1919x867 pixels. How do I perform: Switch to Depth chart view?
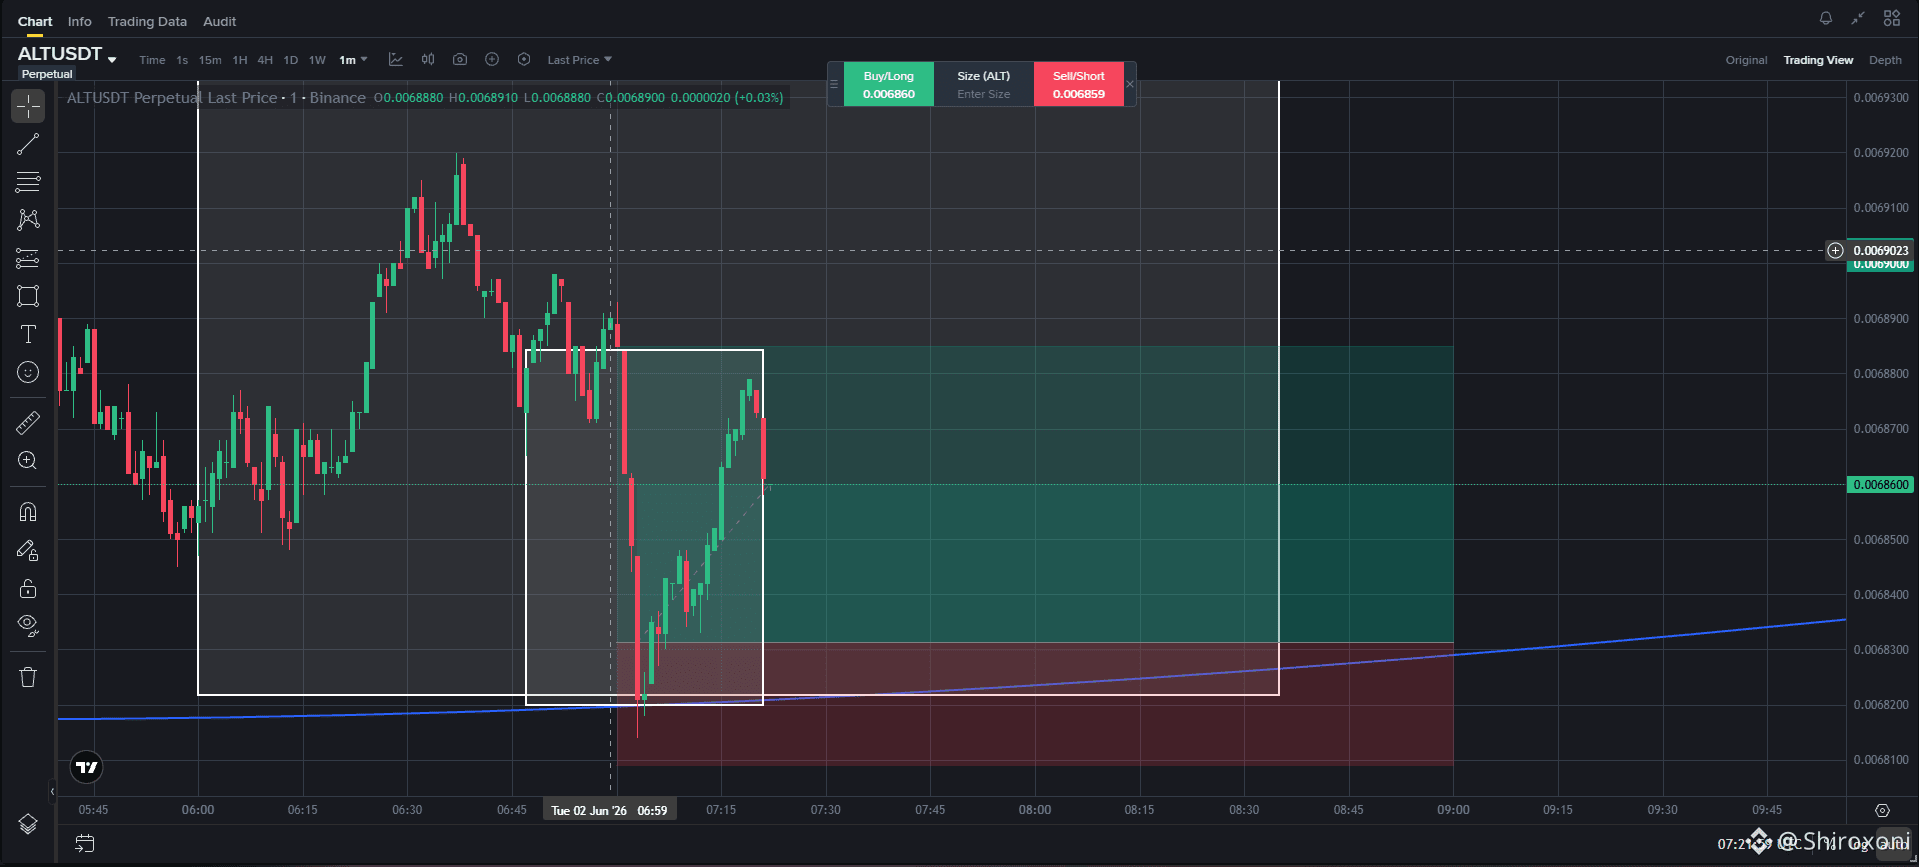point(1885,60)
